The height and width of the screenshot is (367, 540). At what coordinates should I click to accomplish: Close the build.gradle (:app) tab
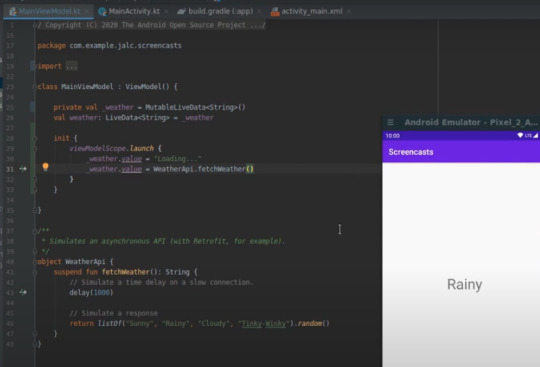(259, 12)
